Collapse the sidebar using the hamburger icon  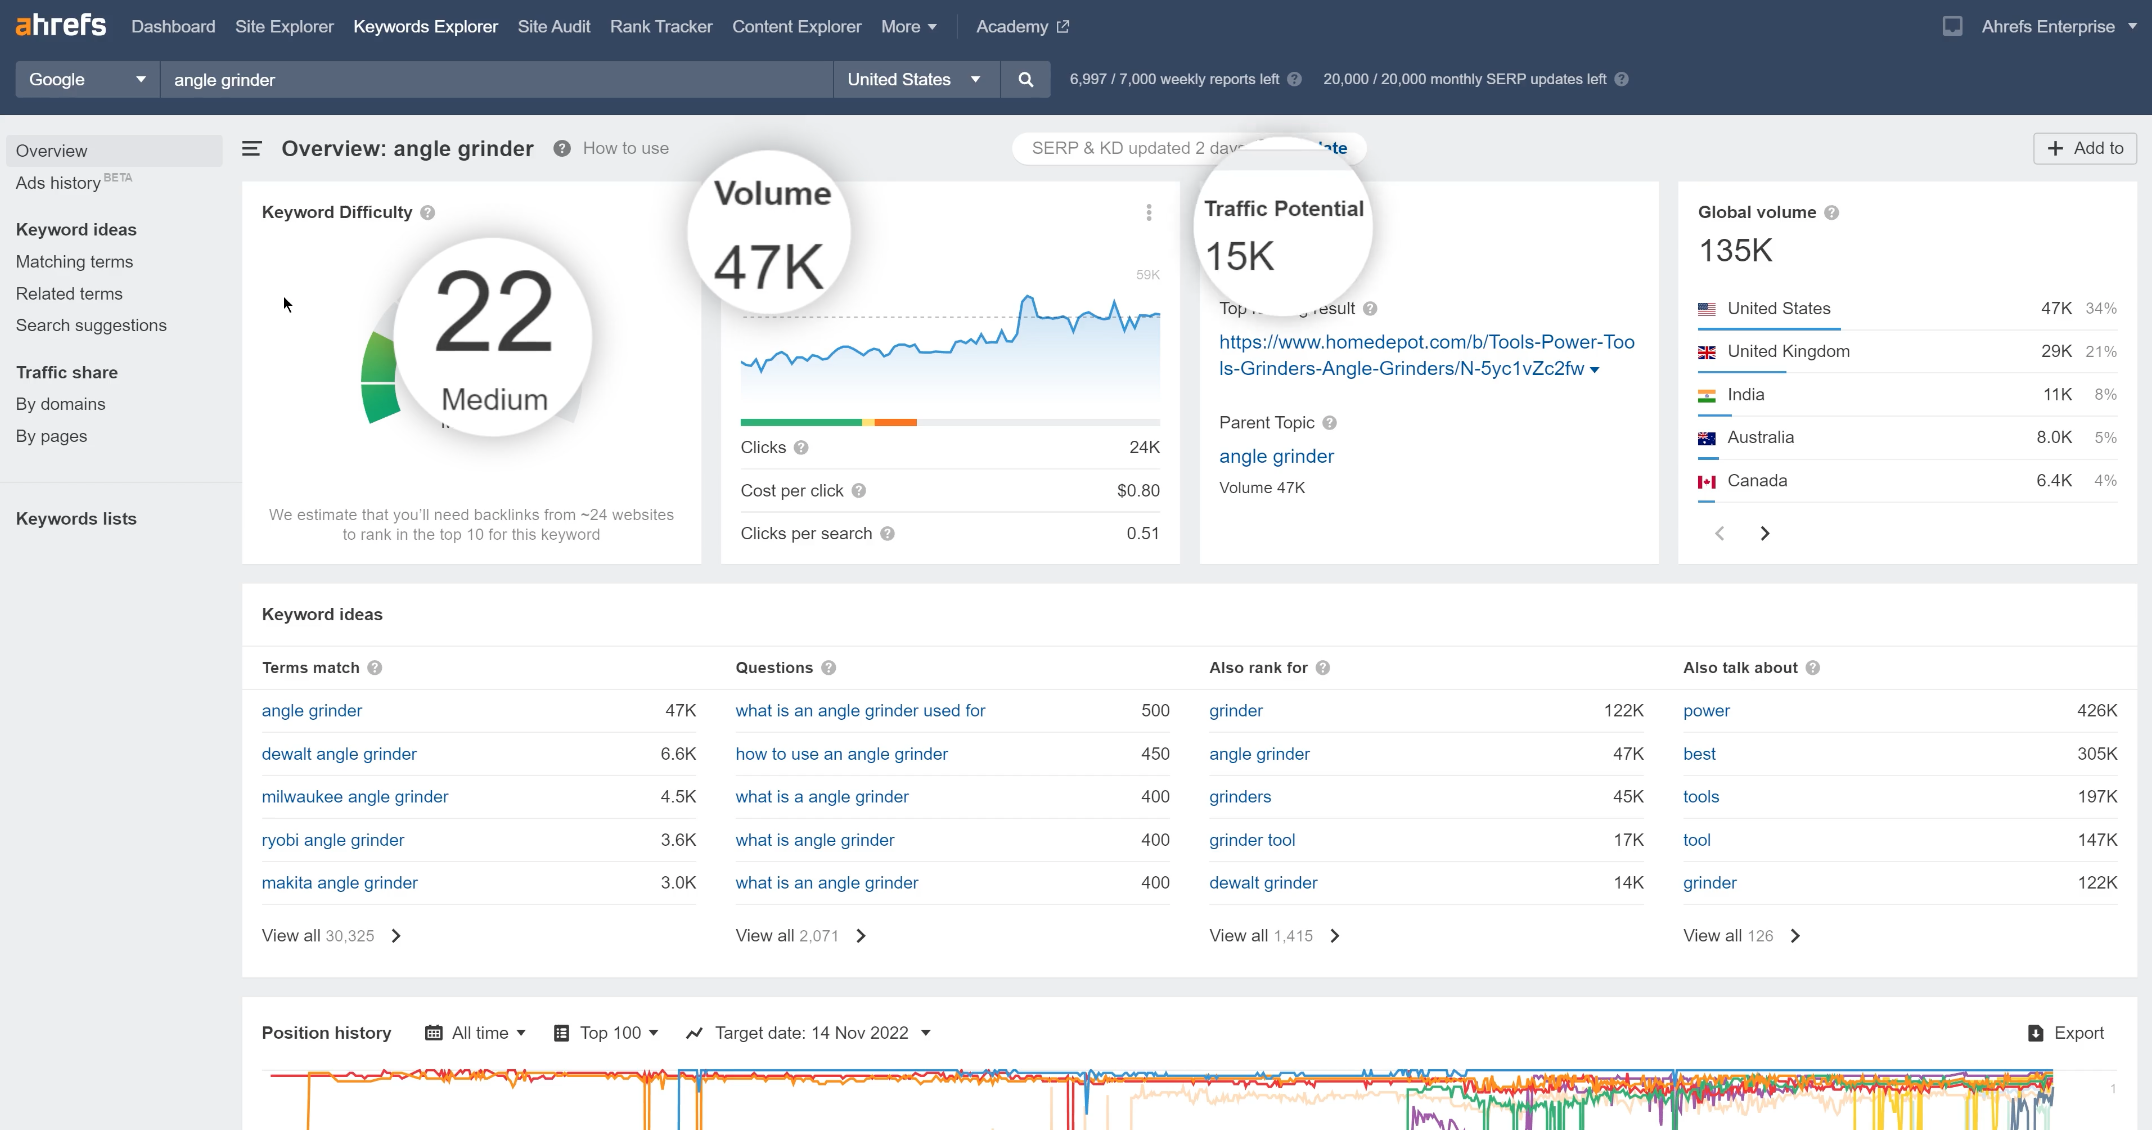point(251,148)
